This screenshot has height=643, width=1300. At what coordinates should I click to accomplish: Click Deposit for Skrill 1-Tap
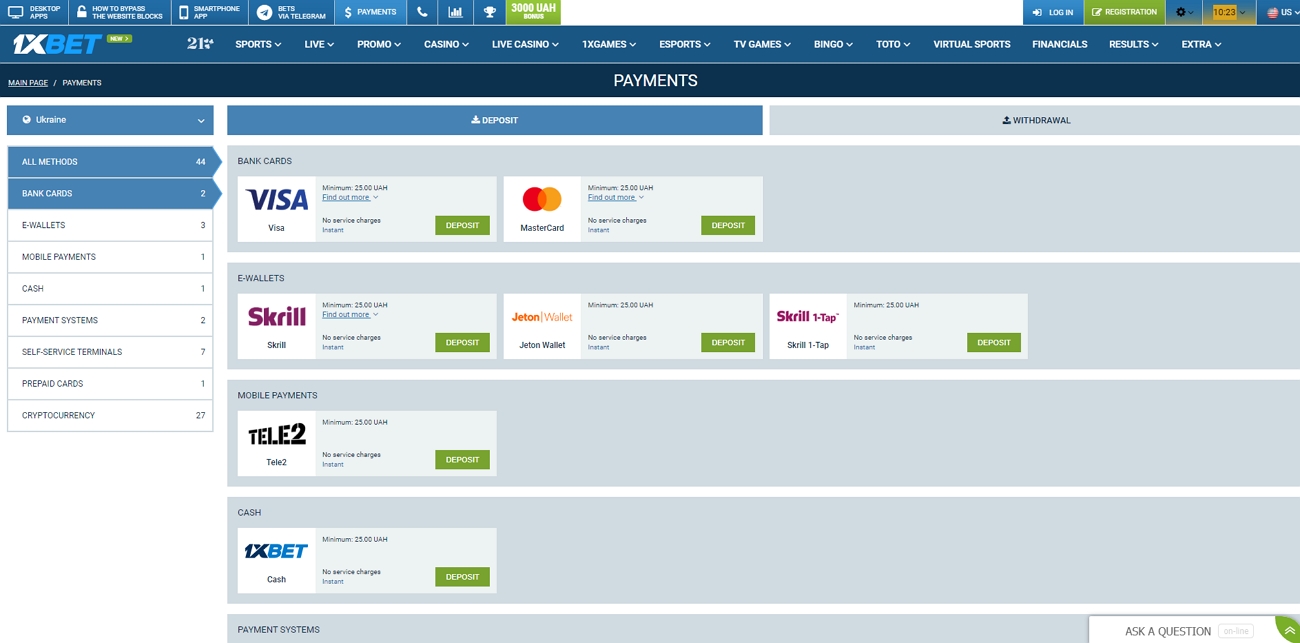click(994, 342)
